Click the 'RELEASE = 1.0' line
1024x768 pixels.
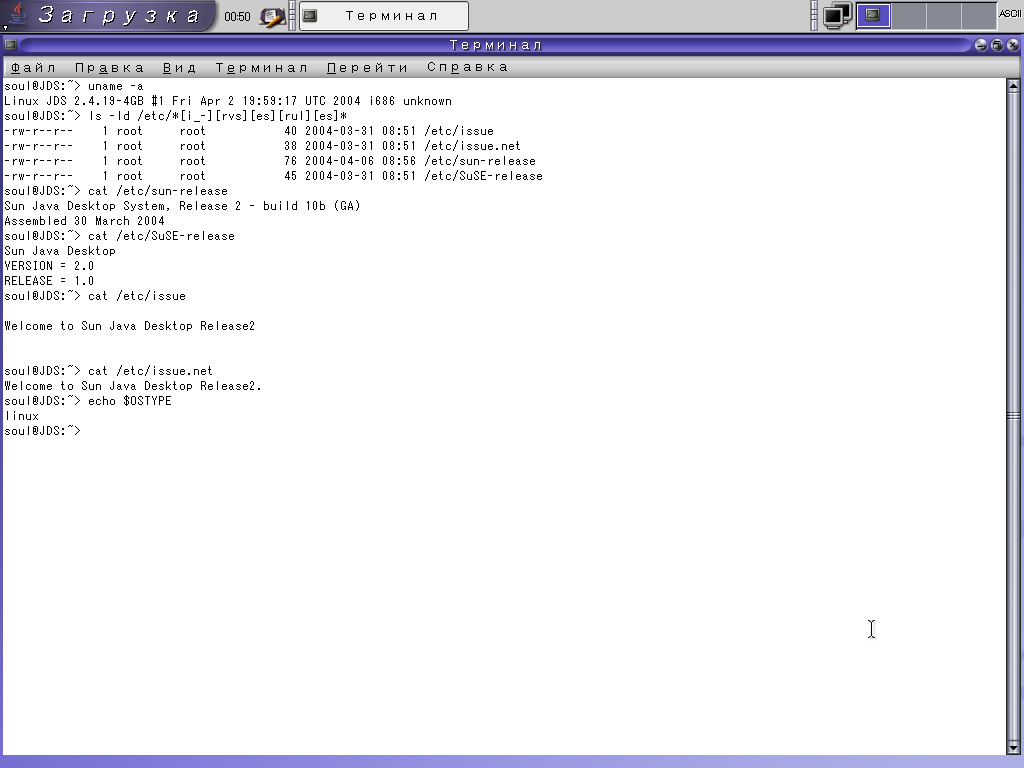[x=49, y=281]
